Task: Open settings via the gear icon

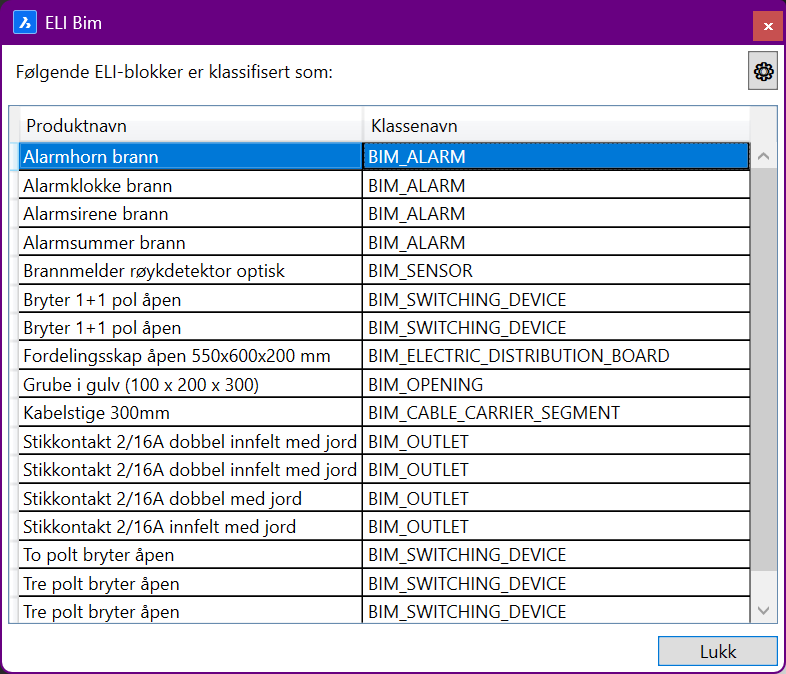Action: [x=762, y=72]
